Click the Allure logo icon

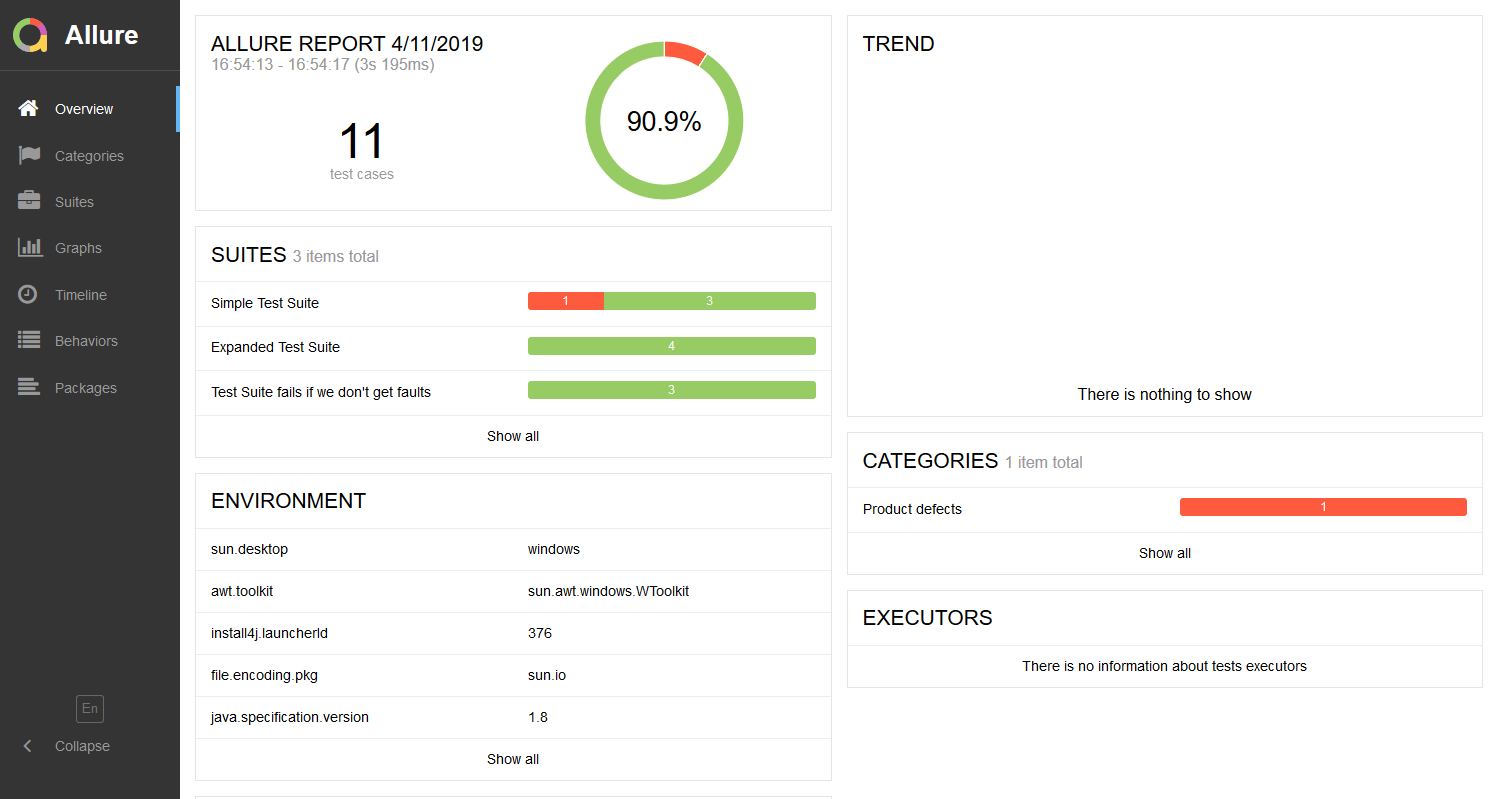pyautogui.click(x=30, y=35)
